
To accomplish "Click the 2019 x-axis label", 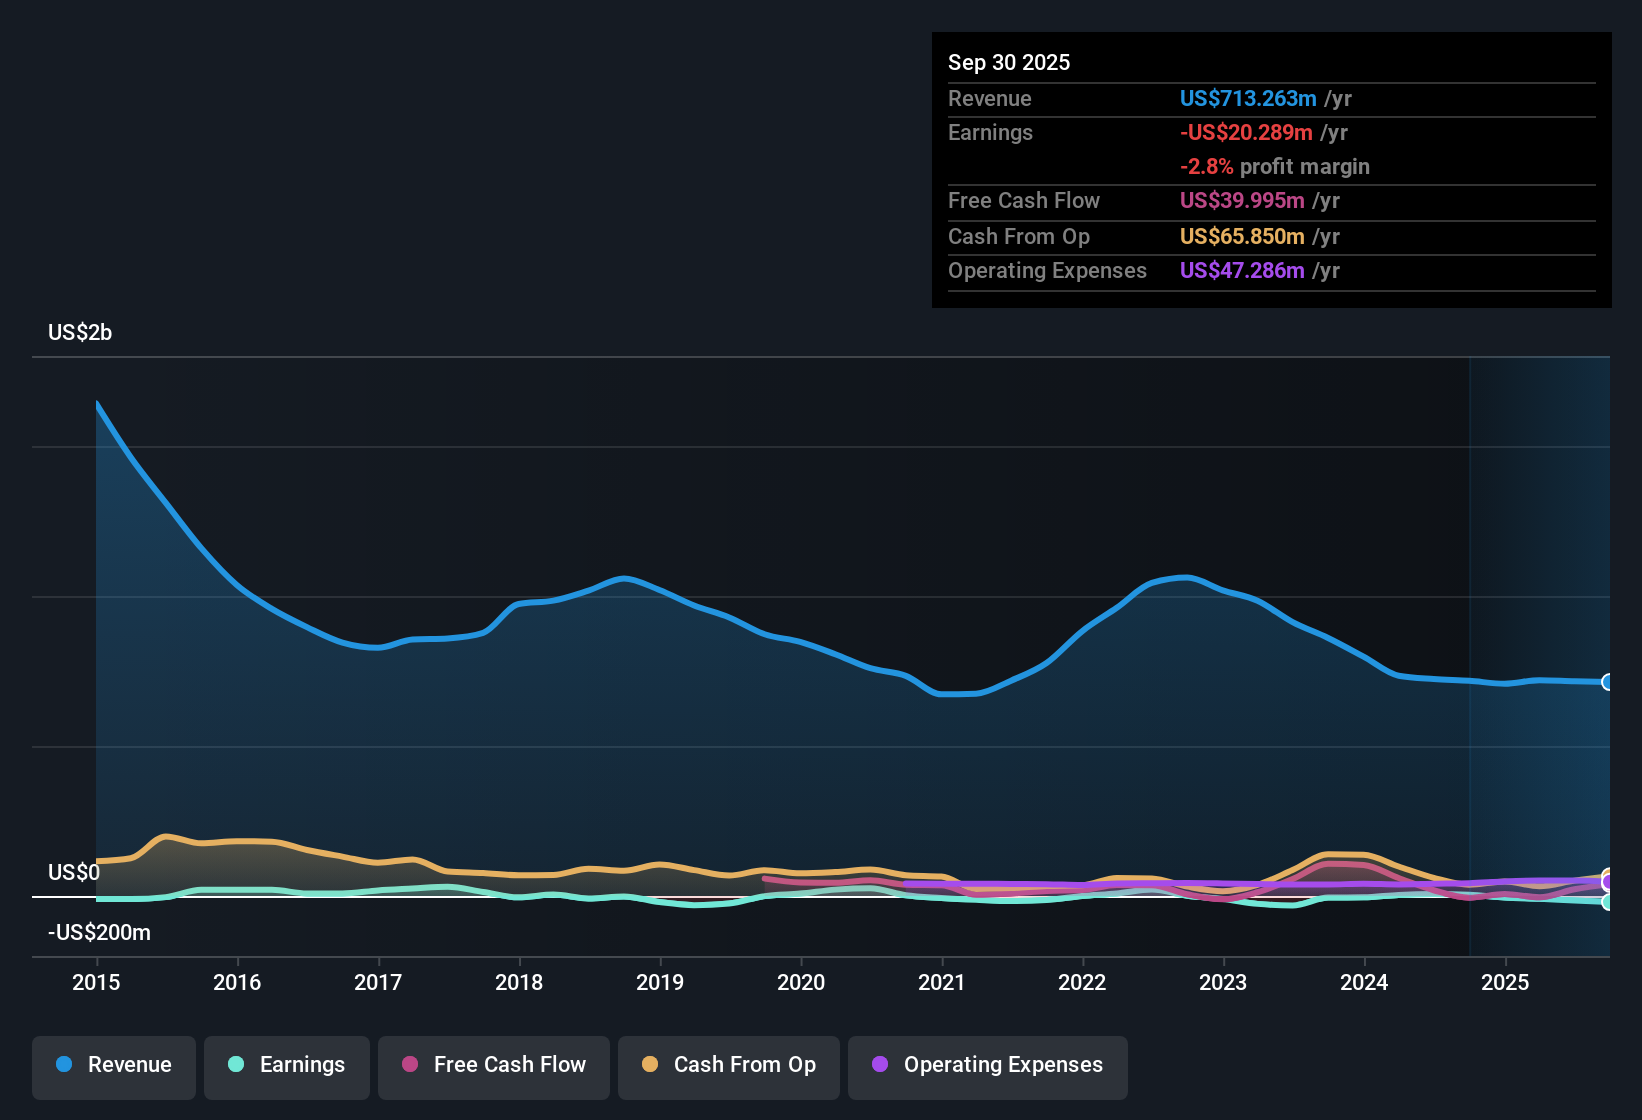I will click(660, 982).
